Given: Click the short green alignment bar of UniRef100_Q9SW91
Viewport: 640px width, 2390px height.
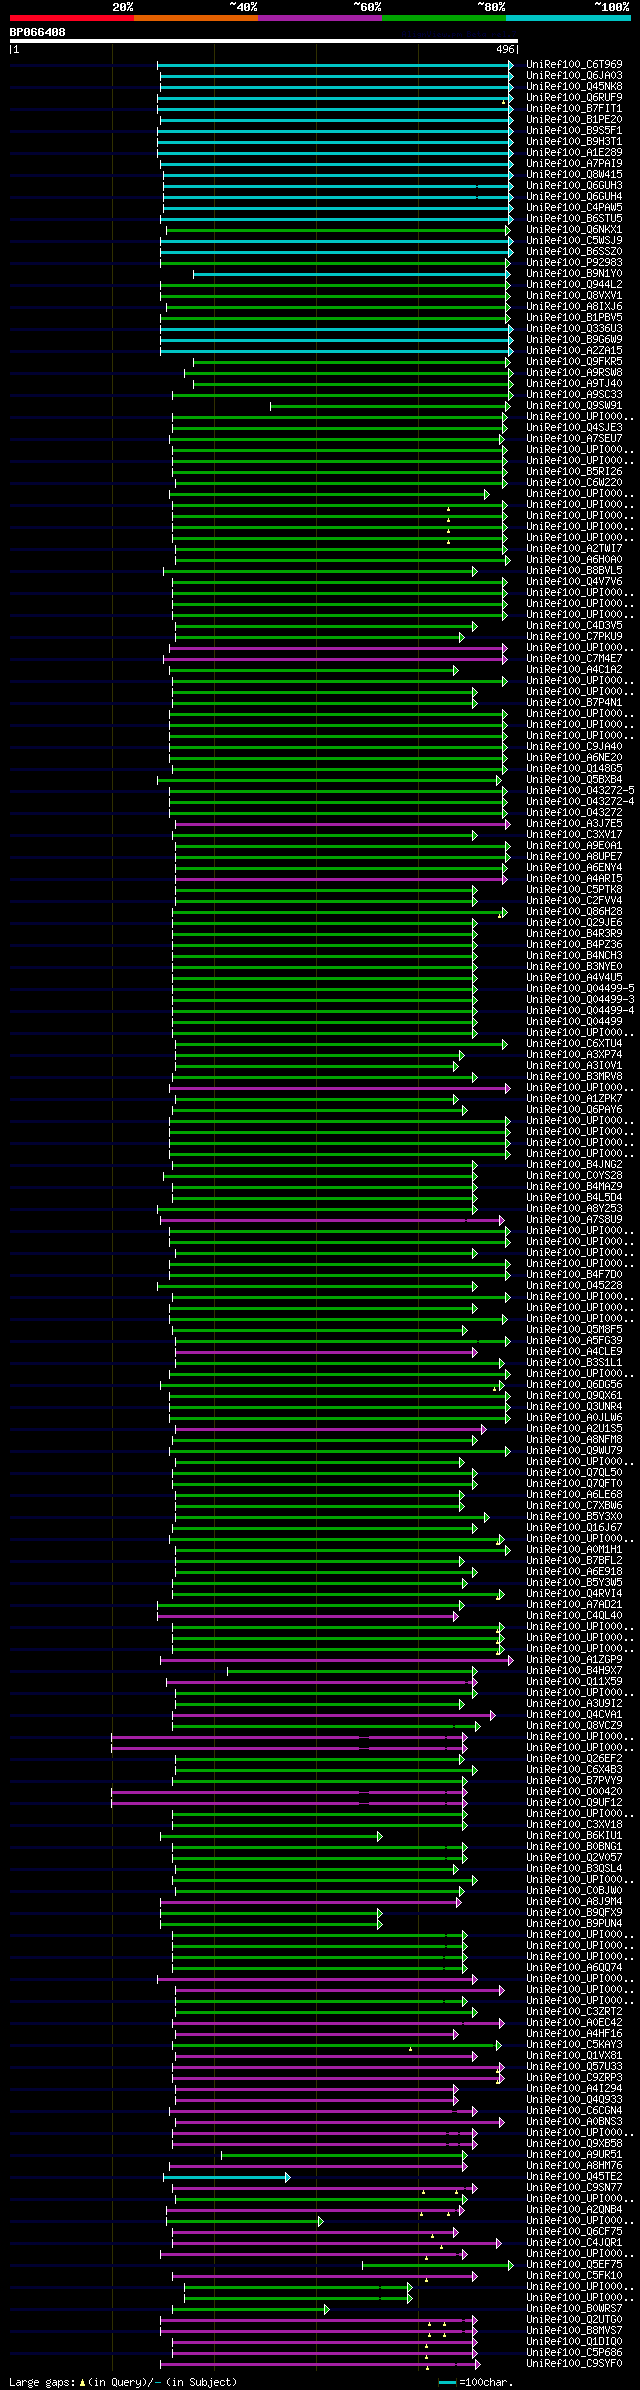Looking at the screenshot, I should pos(390,406).
